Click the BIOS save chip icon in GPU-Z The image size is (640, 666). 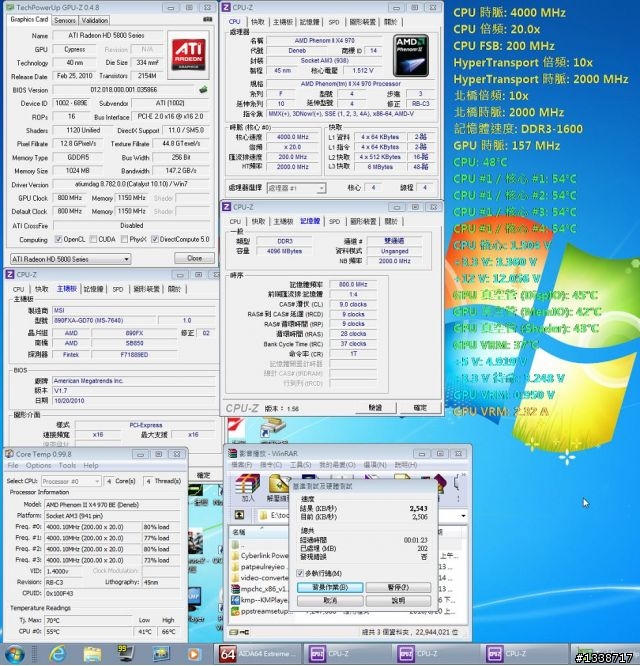[x=203, y=89]
